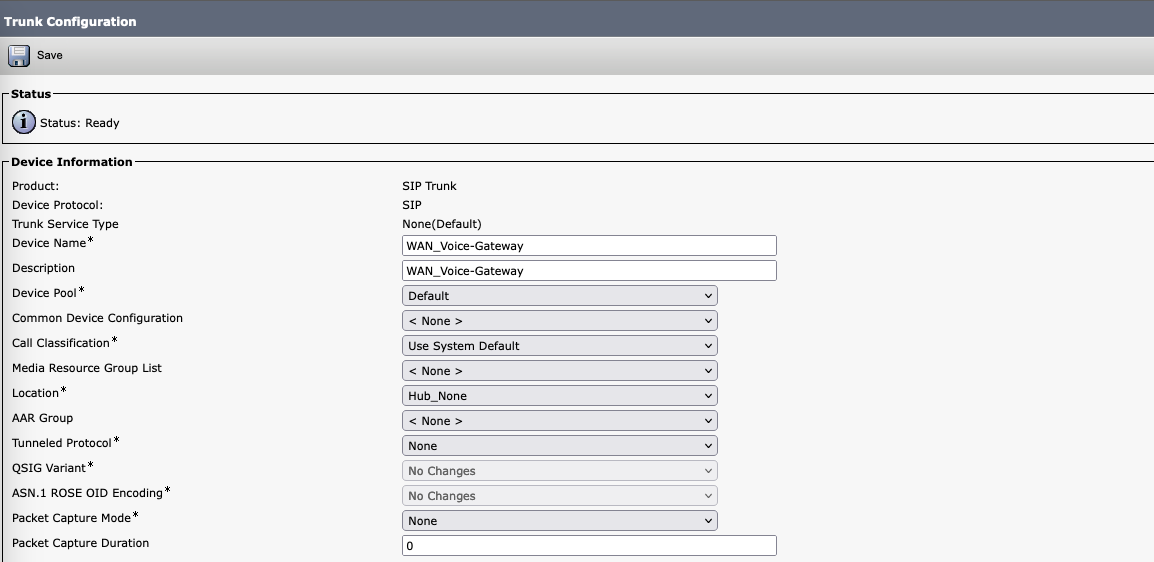Click the Status: Ready message text
The image size is (1154, 562).
pos(80,123)
